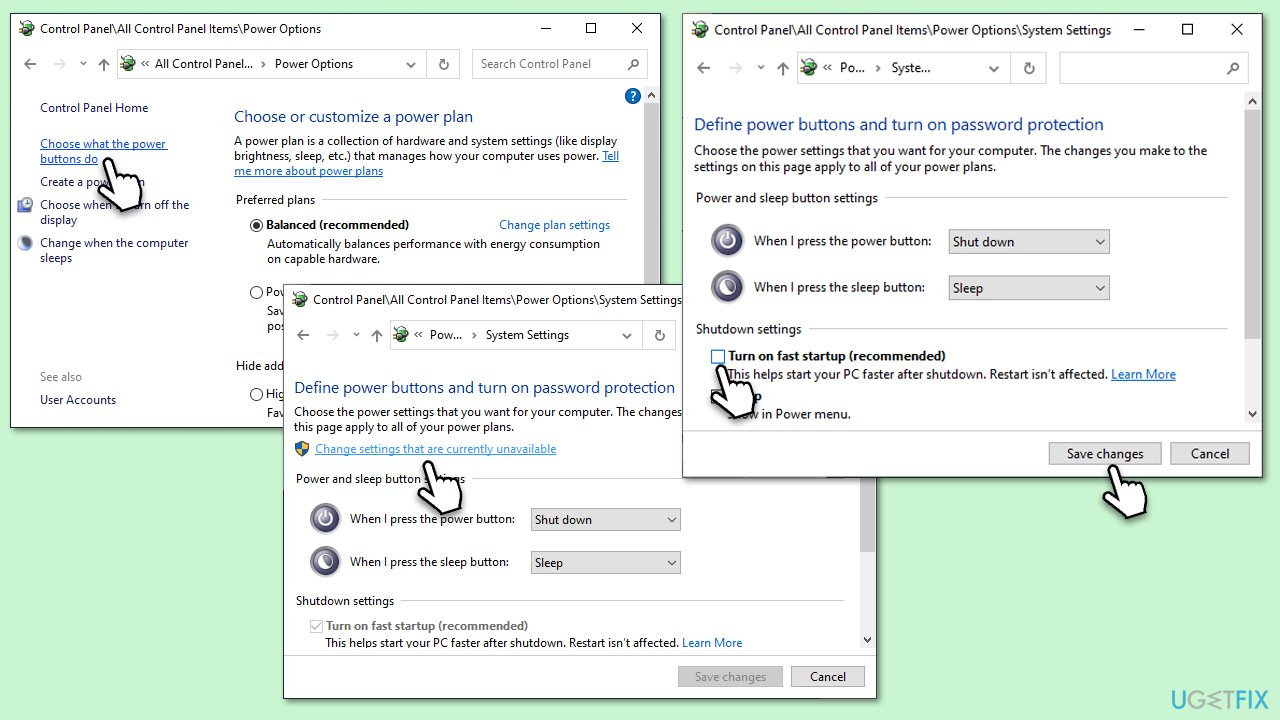The image size is (1280, 720).
Task: Click the back navigation arrow
Action: (29, 63)
